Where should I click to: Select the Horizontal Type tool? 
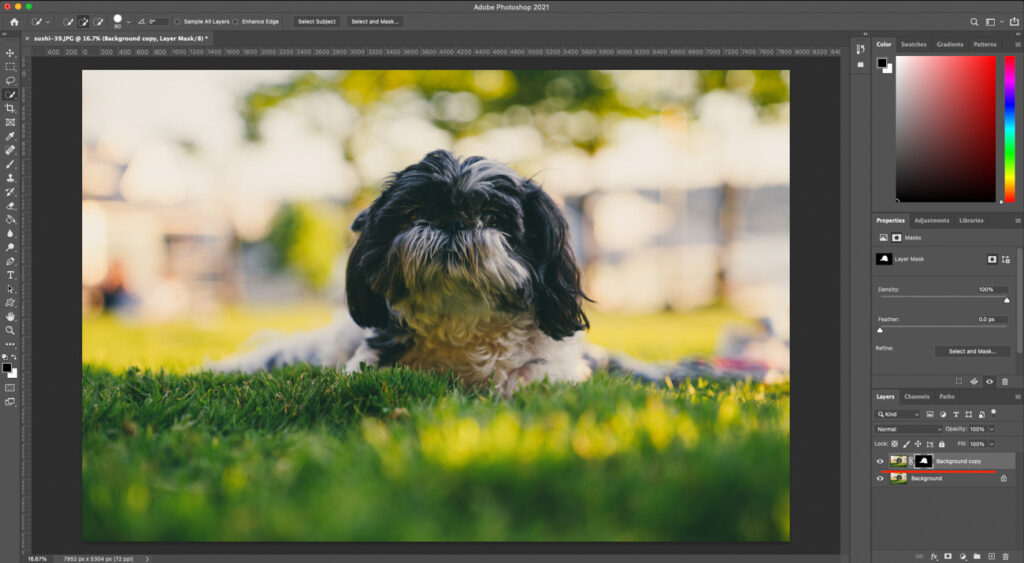10,275
